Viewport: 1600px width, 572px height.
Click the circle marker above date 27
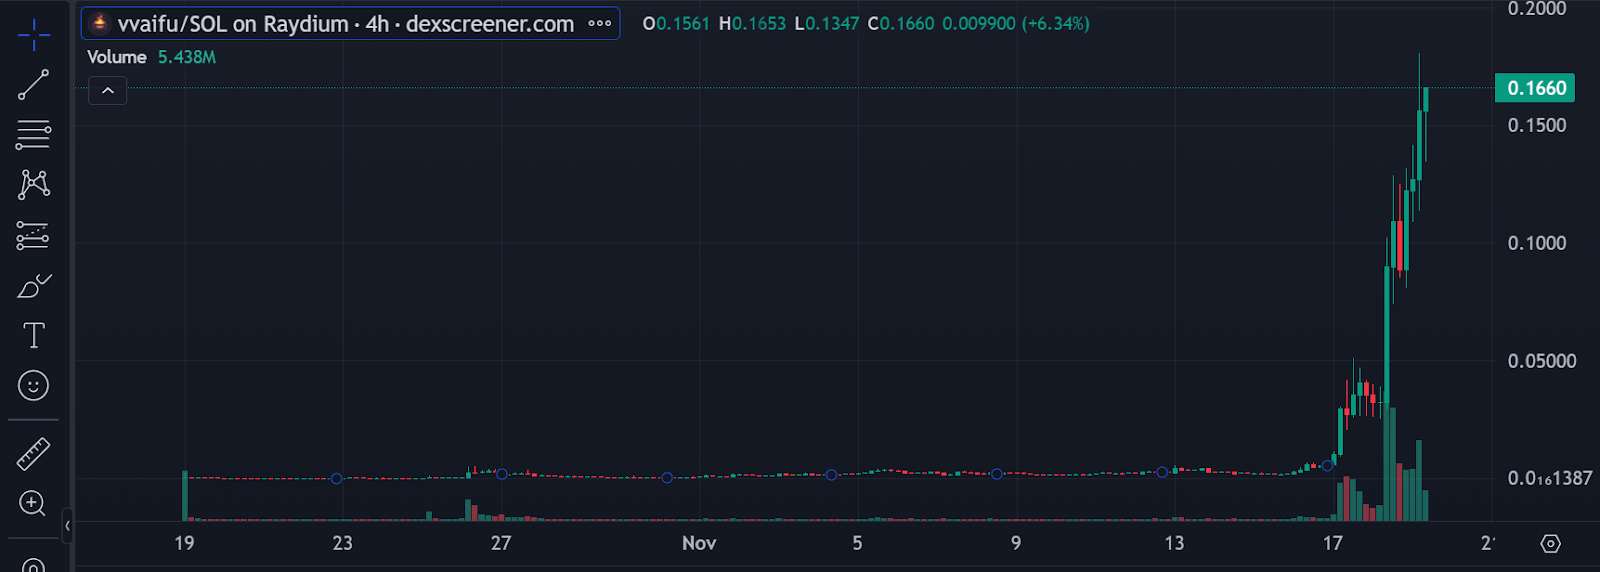coord(502,474)
